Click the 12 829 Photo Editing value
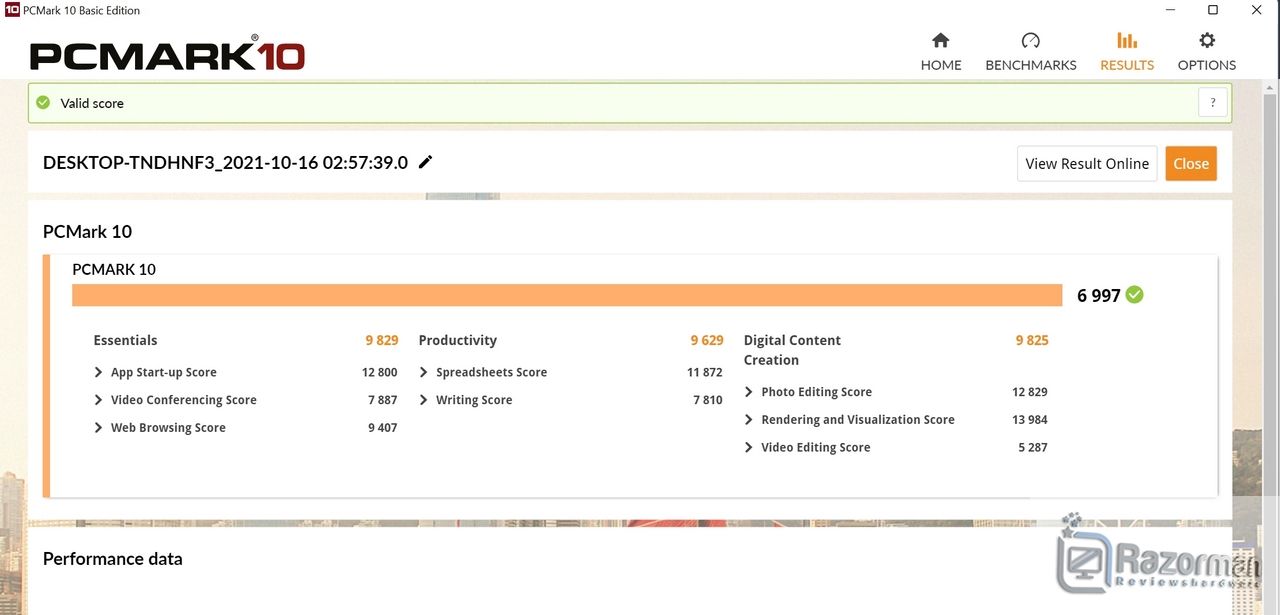 pos(1030,392)
